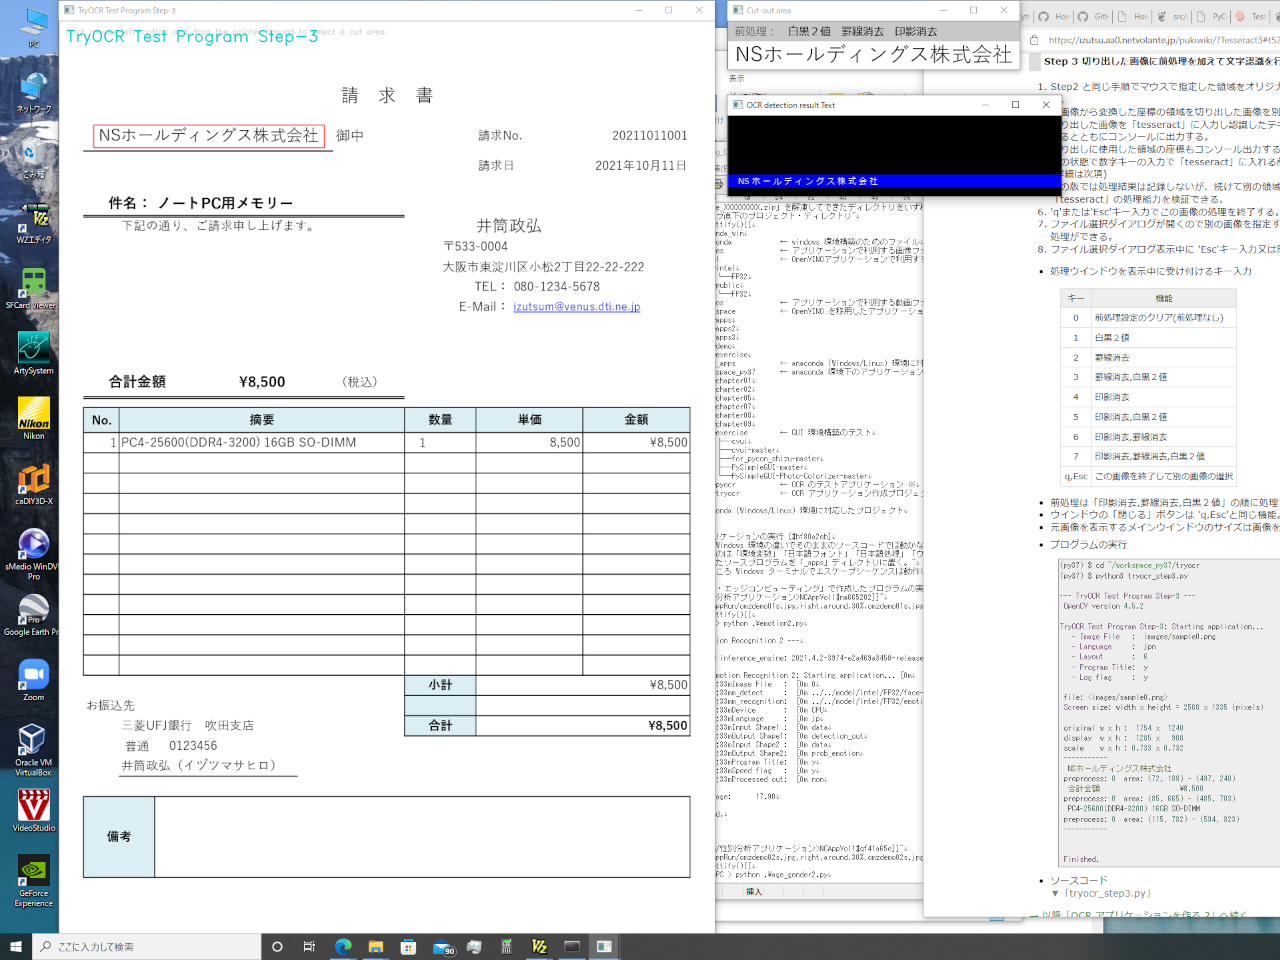This screenshot has width=1280, height=960.
Task: Open the WZエディタ icon on the taskbar
Action: [541, 947]
